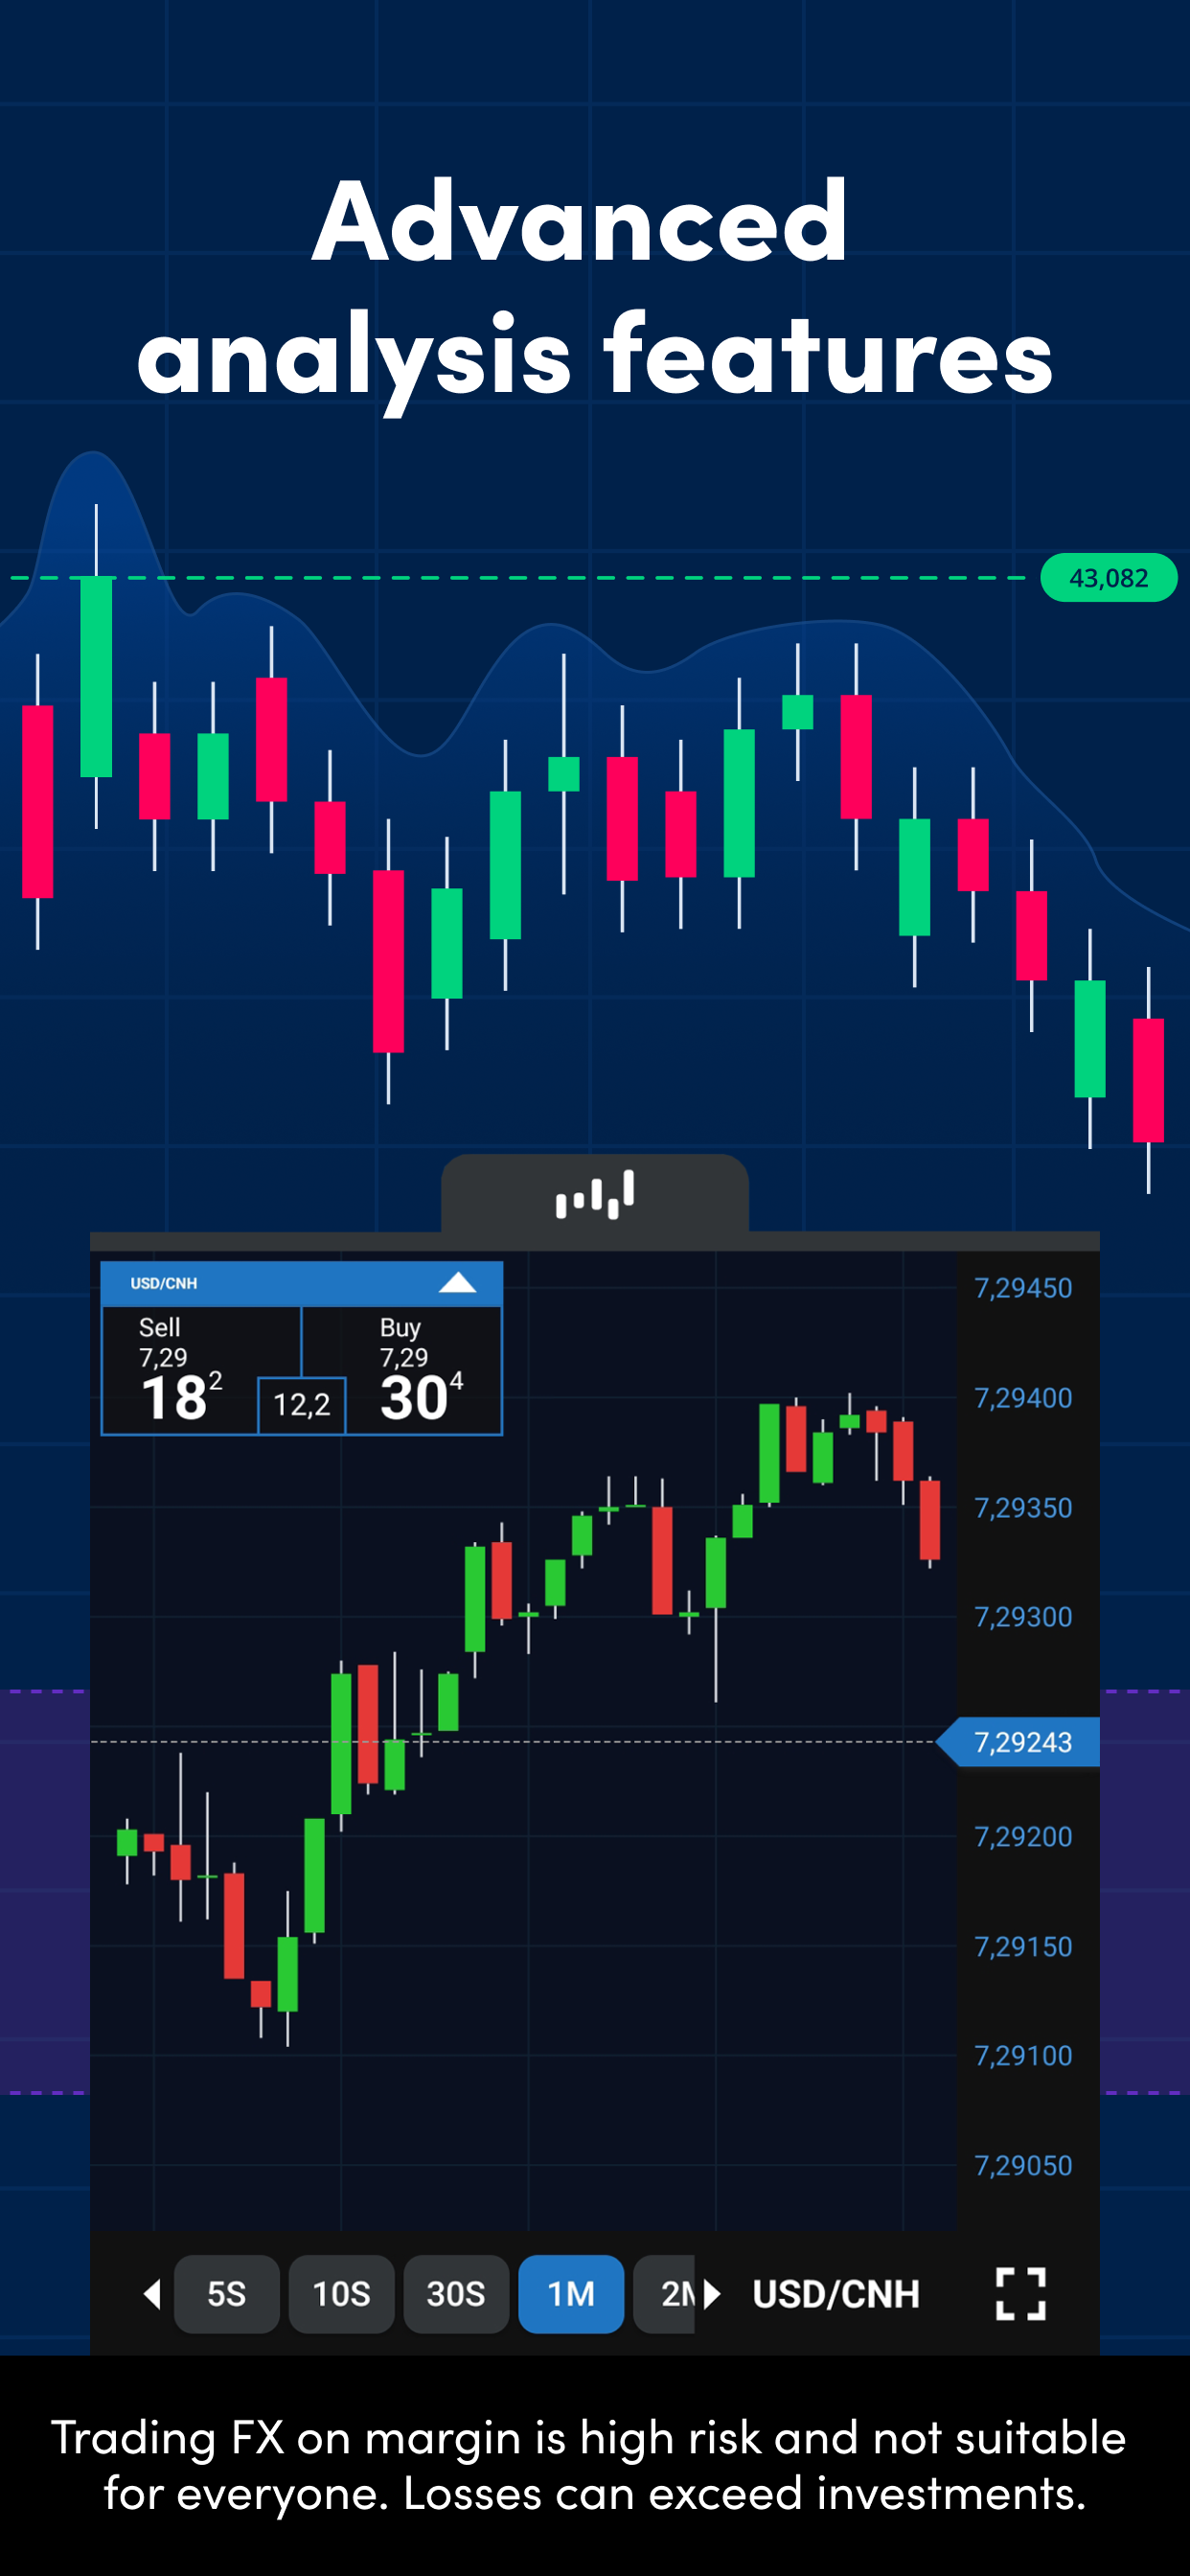Tap the 7,29100 level on price scale
The width and height of the screenshot is (1190, 2576).
coord(1022,2055)
